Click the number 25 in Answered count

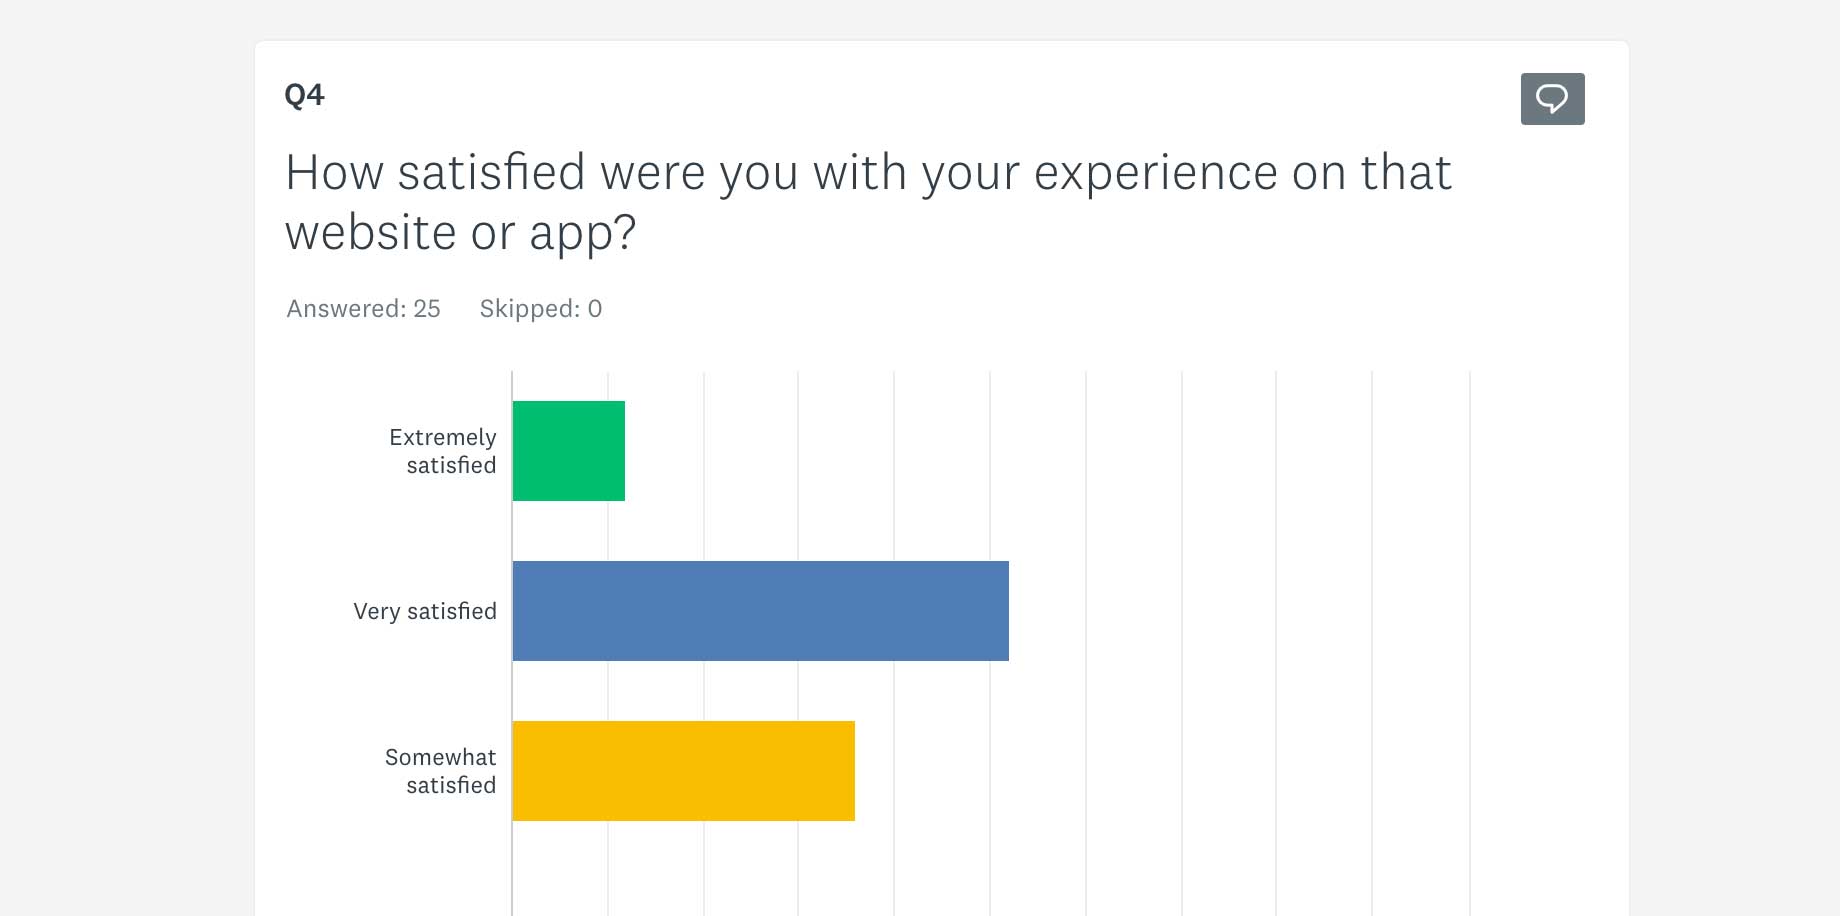pos(427,309)
